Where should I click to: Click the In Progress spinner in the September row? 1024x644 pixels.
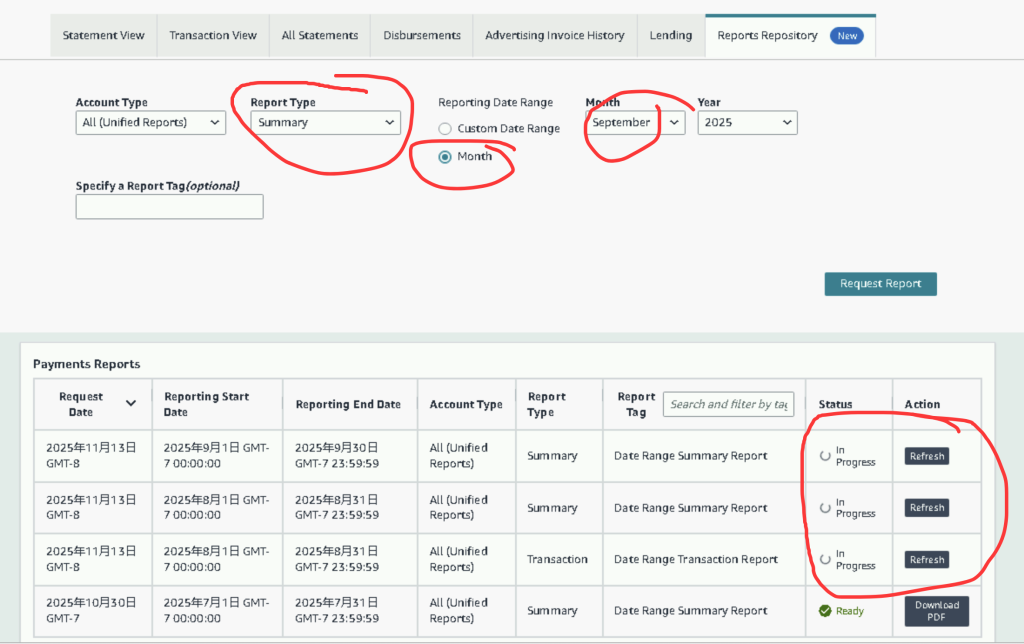tap(825, 456)
